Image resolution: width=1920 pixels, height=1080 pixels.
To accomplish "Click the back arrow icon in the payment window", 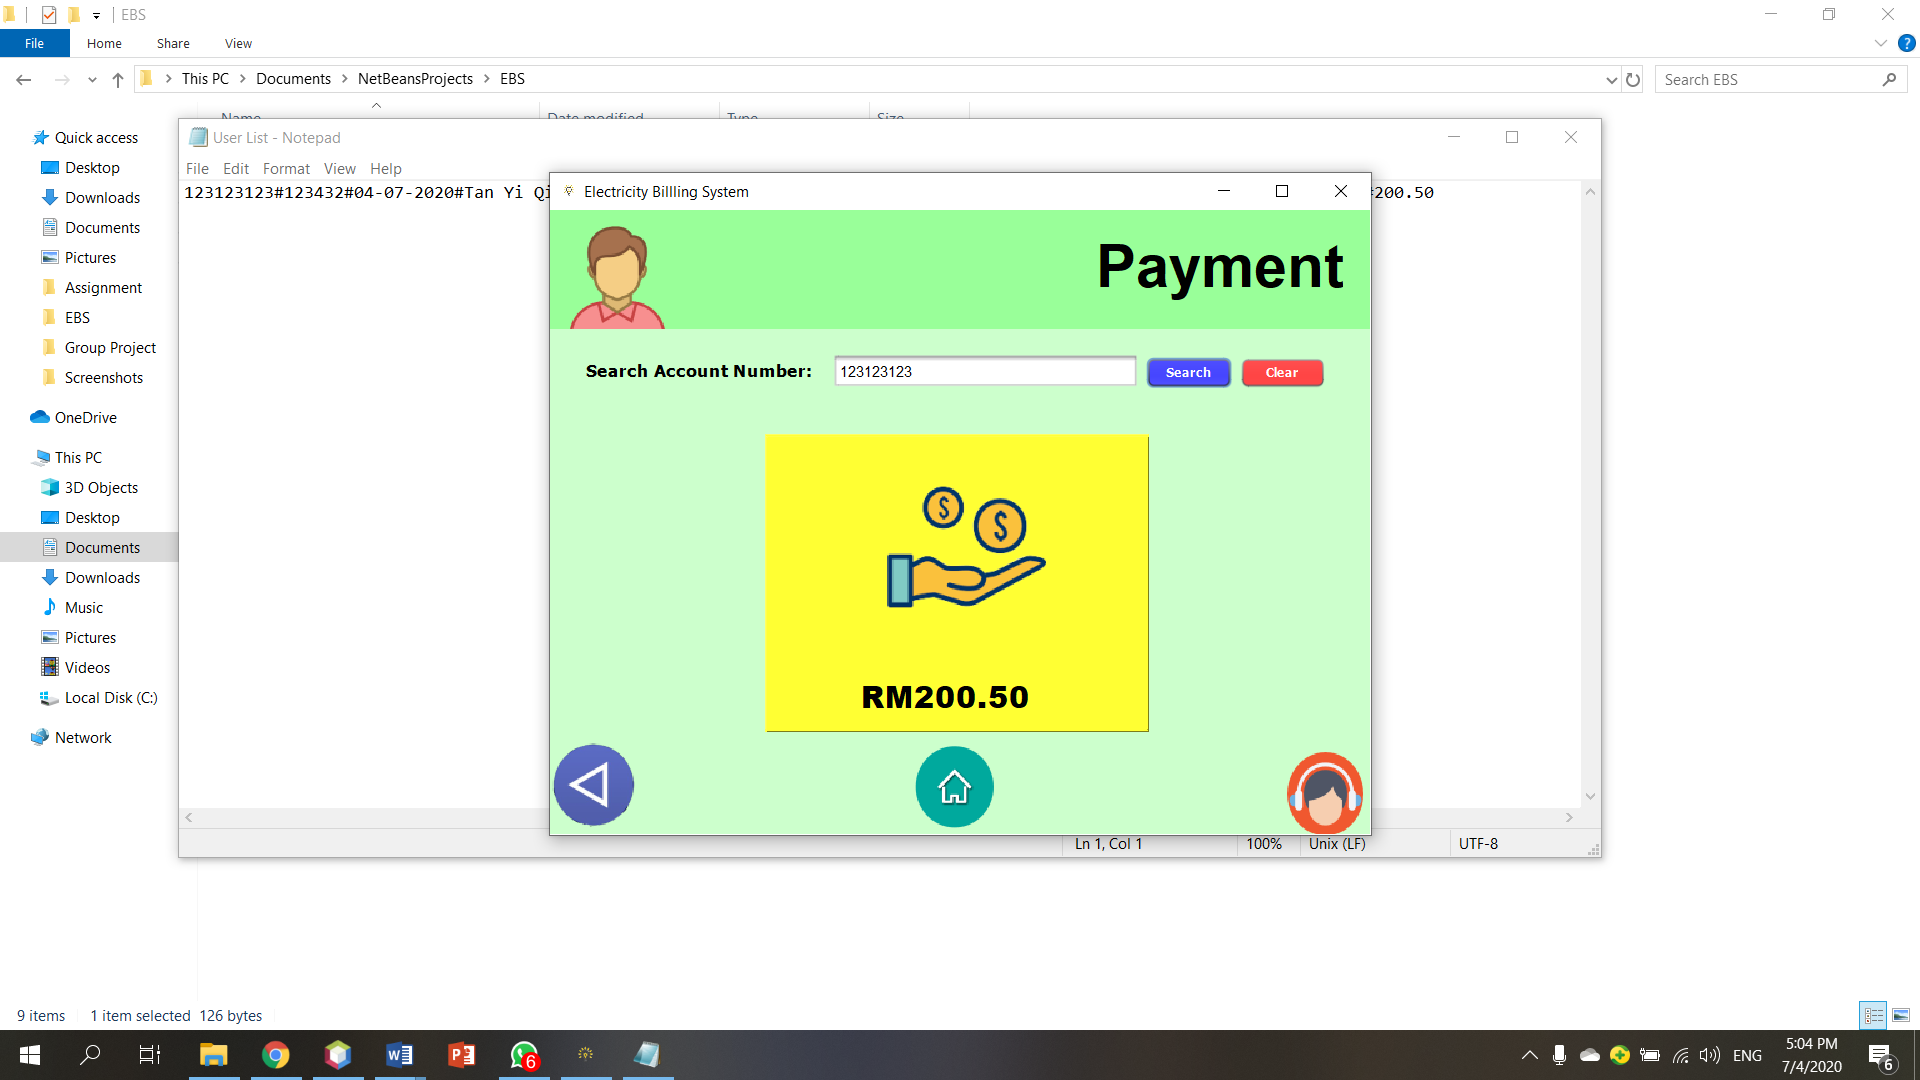I will [592, 785].
